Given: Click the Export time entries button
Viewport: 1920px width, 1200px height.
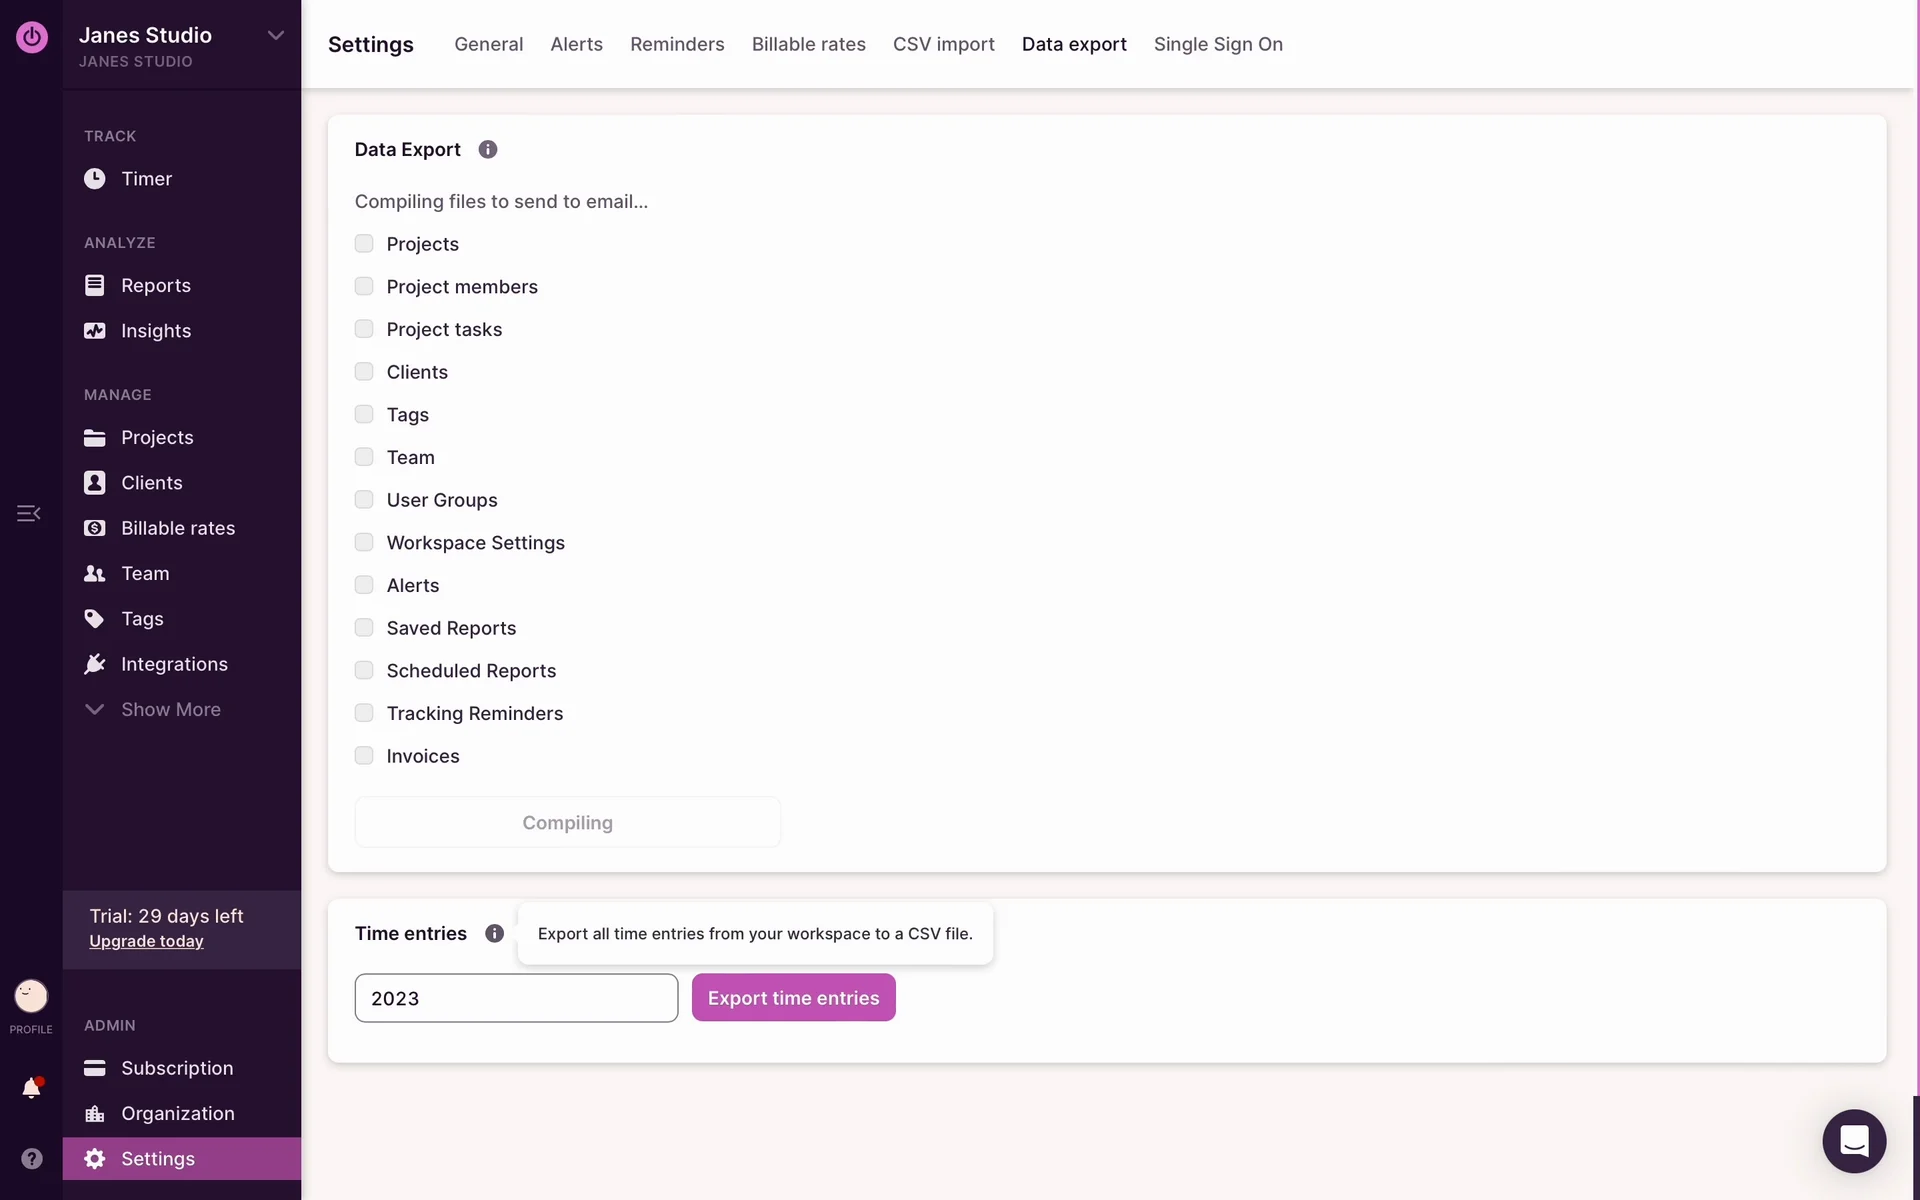Looking at the screenshot, I should pos(793,998).
